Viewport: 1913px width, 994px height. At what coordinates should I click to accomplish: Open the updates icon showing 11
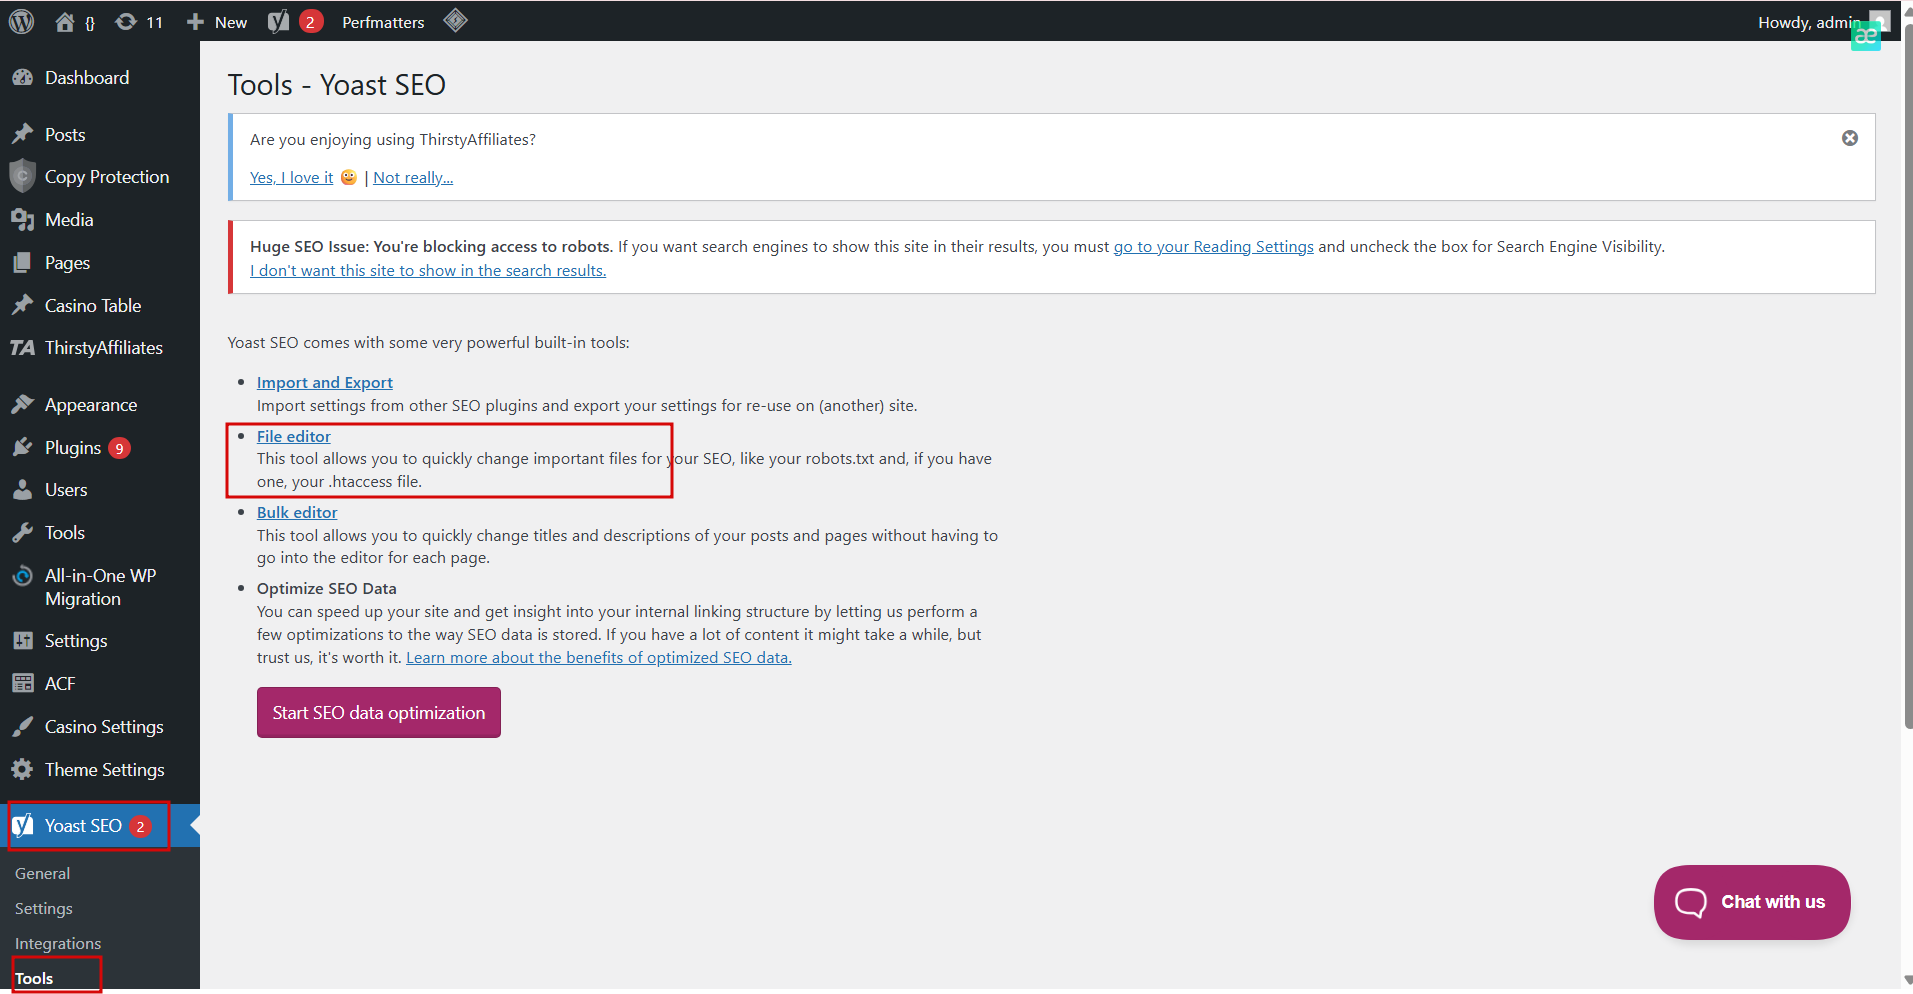click(139, 22)
